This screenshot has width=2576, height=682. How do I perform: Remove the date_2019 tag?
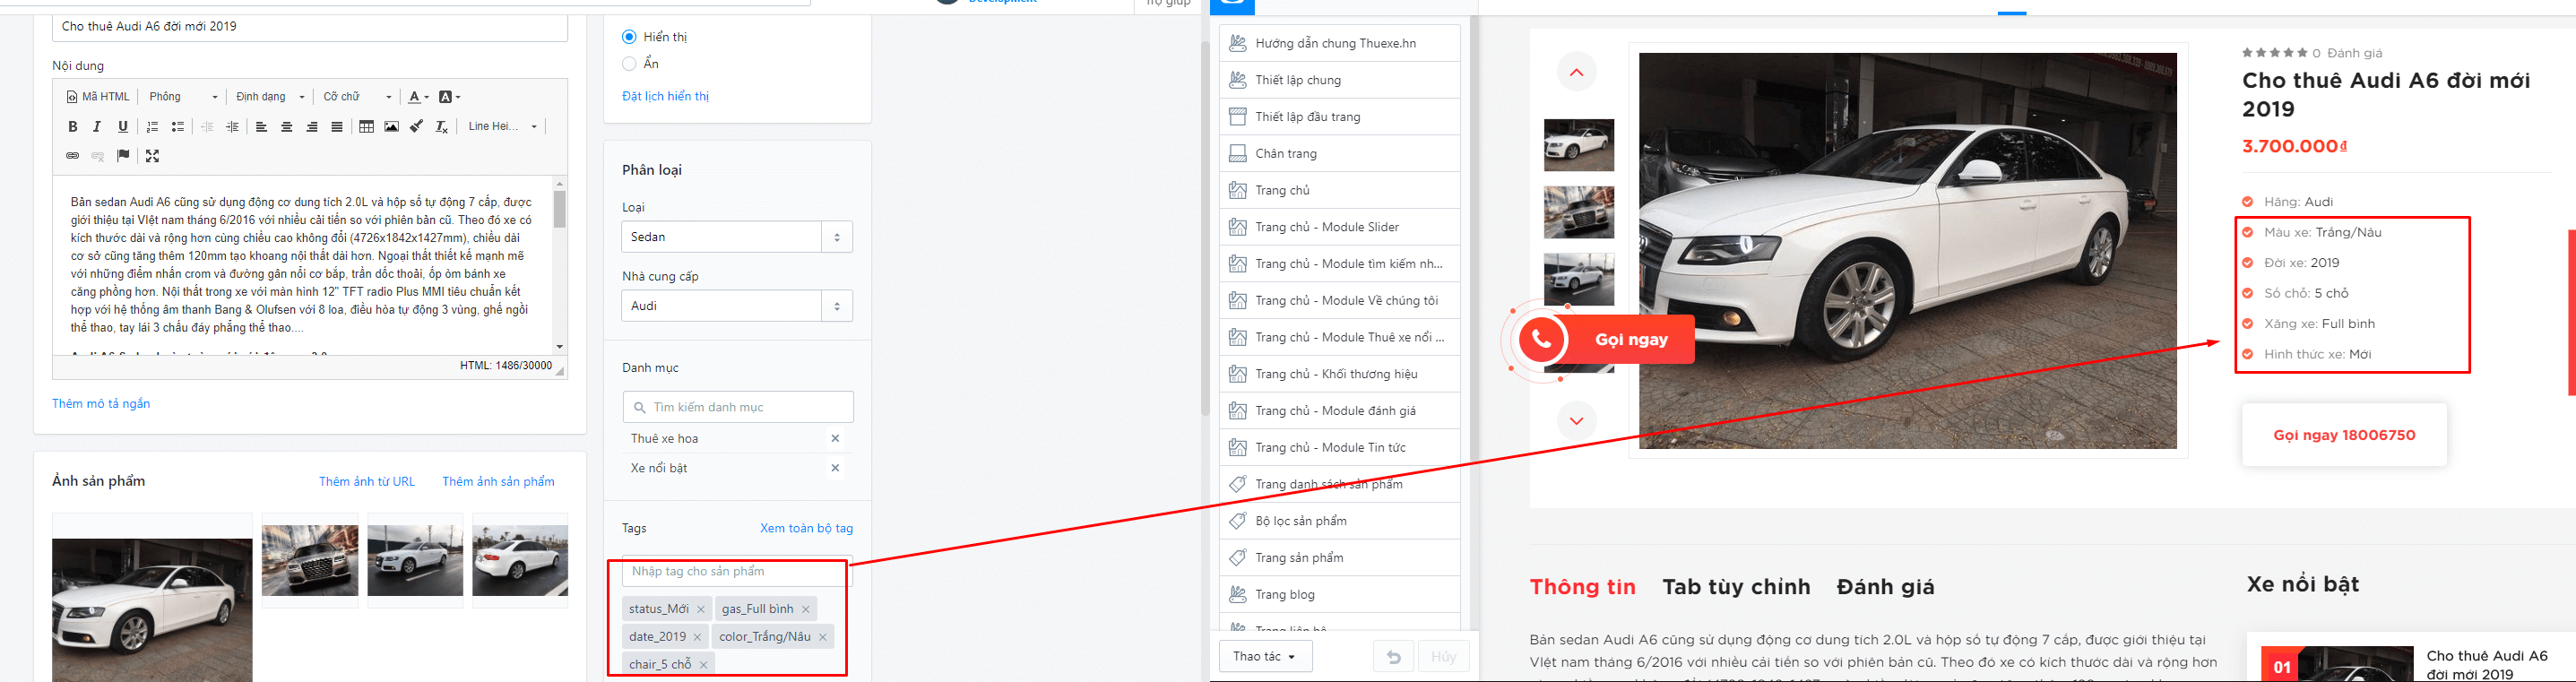(x=697, y=637)
